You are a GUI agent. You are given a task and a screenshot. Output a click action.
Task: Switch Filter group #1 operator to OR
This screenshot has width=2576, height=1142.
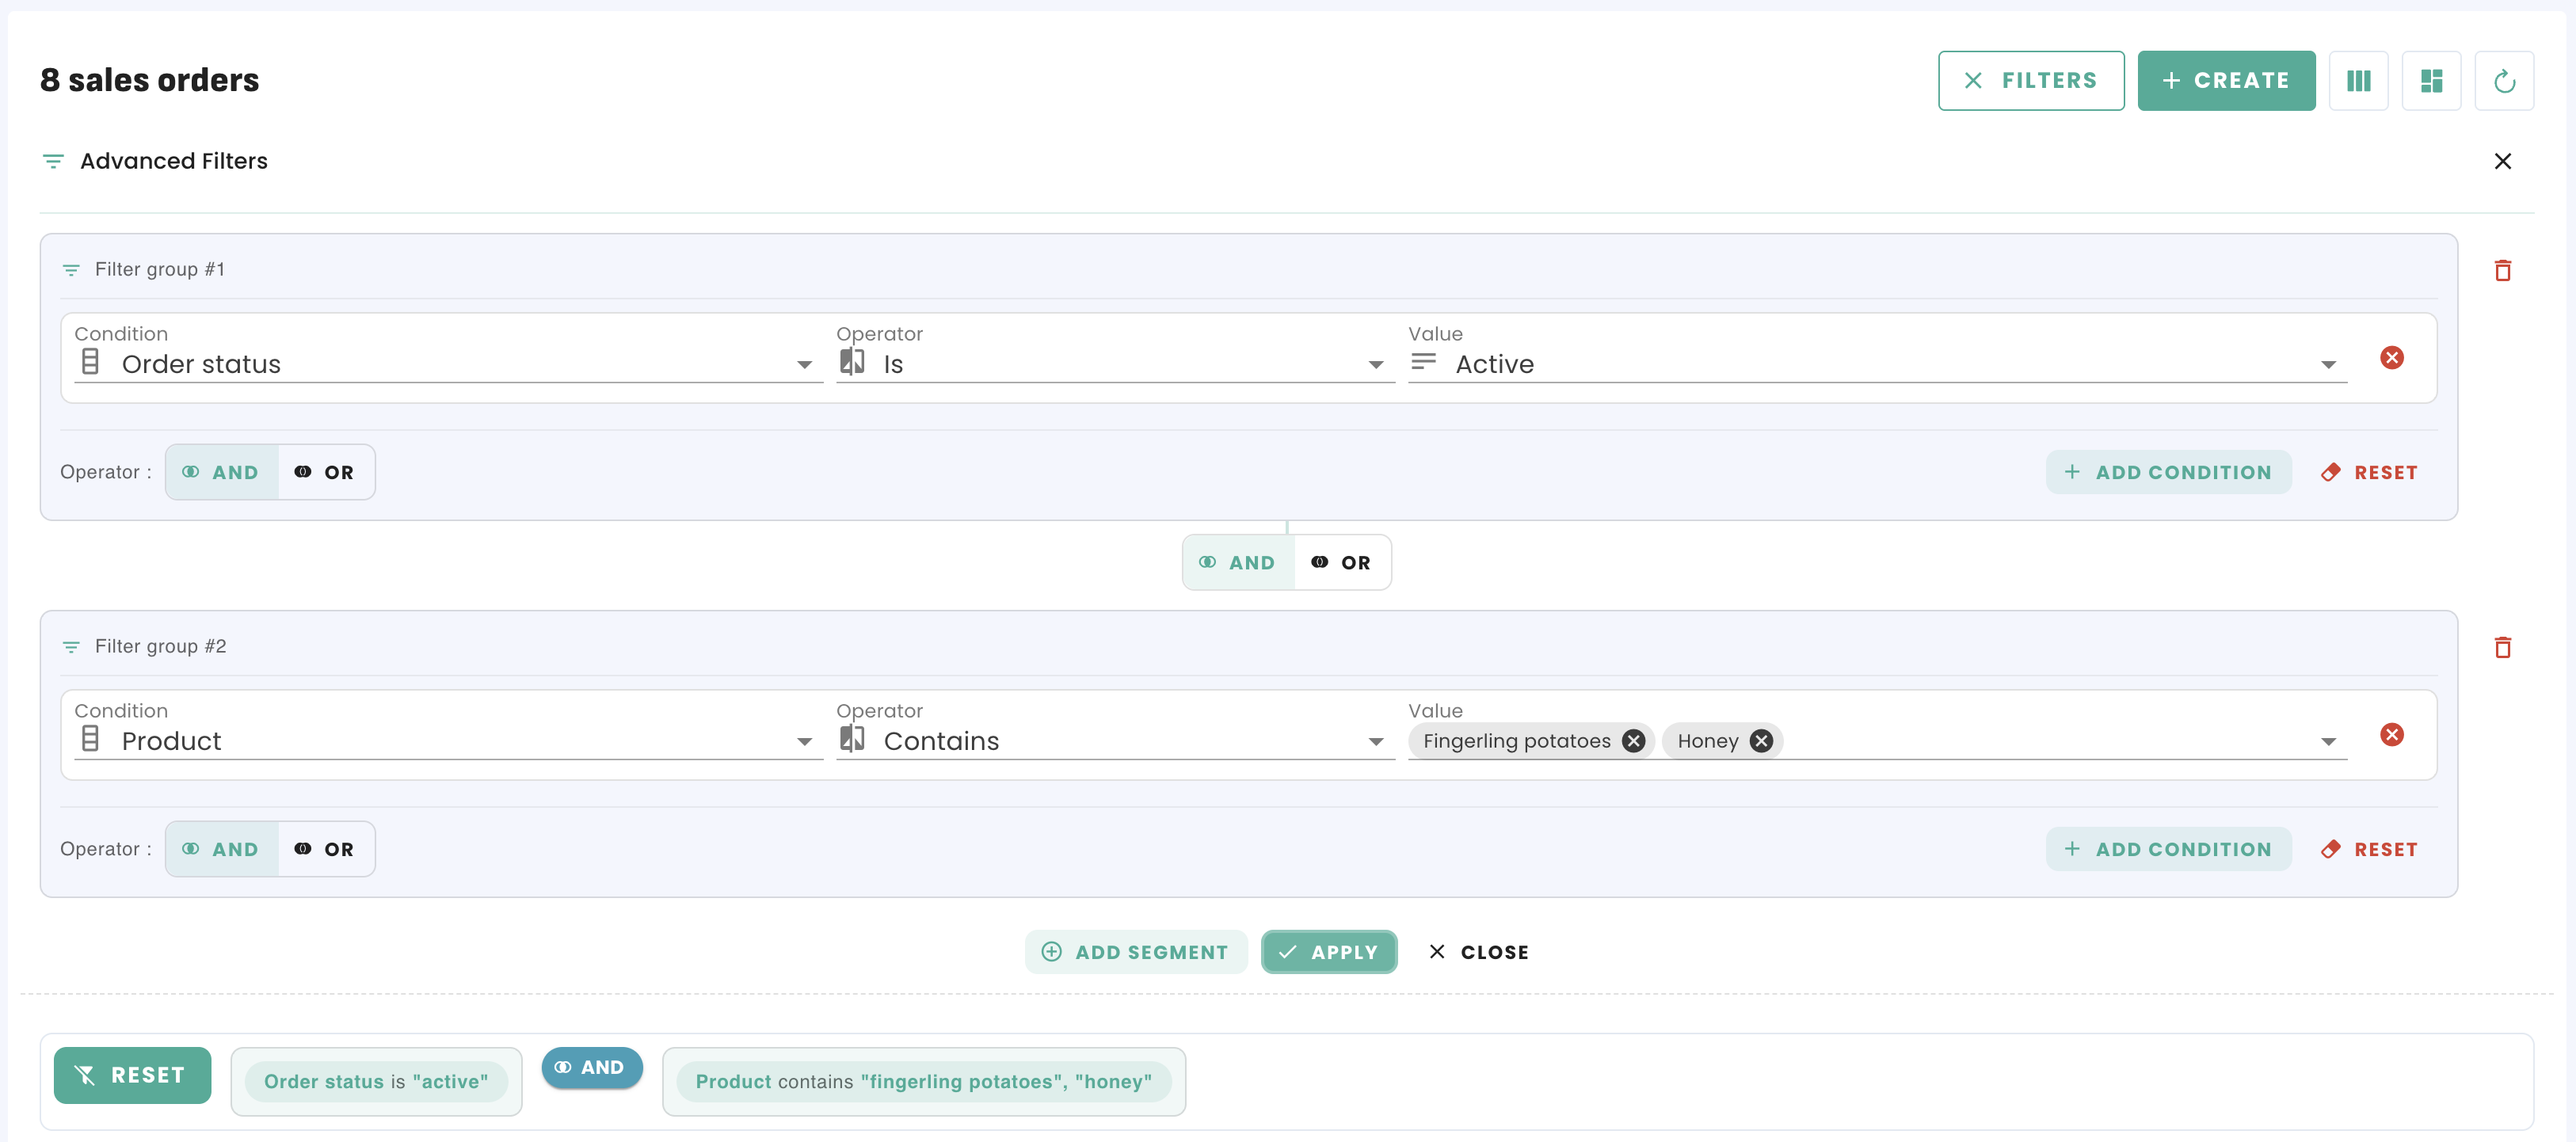325,472
